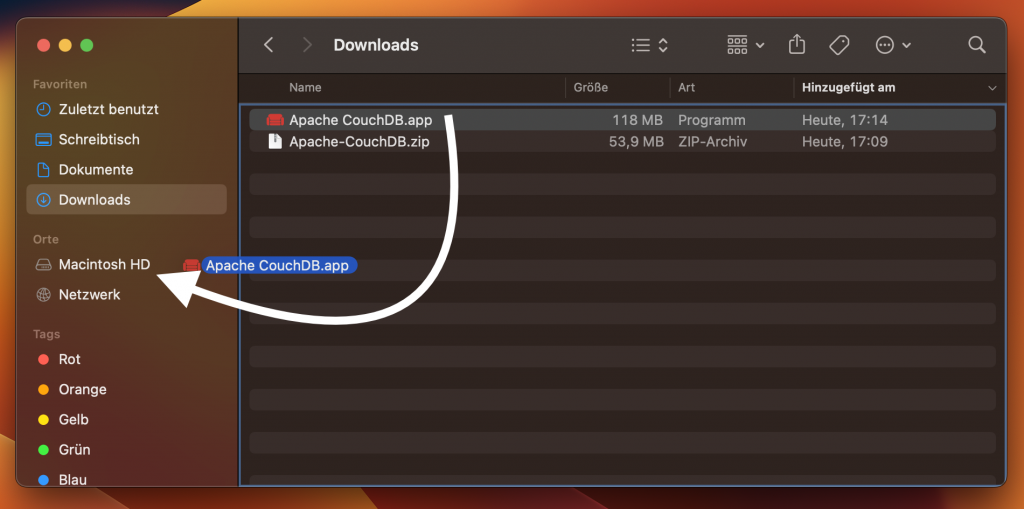Image resolution: width=1024 pixels, height=509 pixels.
Task: Click the Macintosh HD drive icon
Action: (x=43, y=265)
